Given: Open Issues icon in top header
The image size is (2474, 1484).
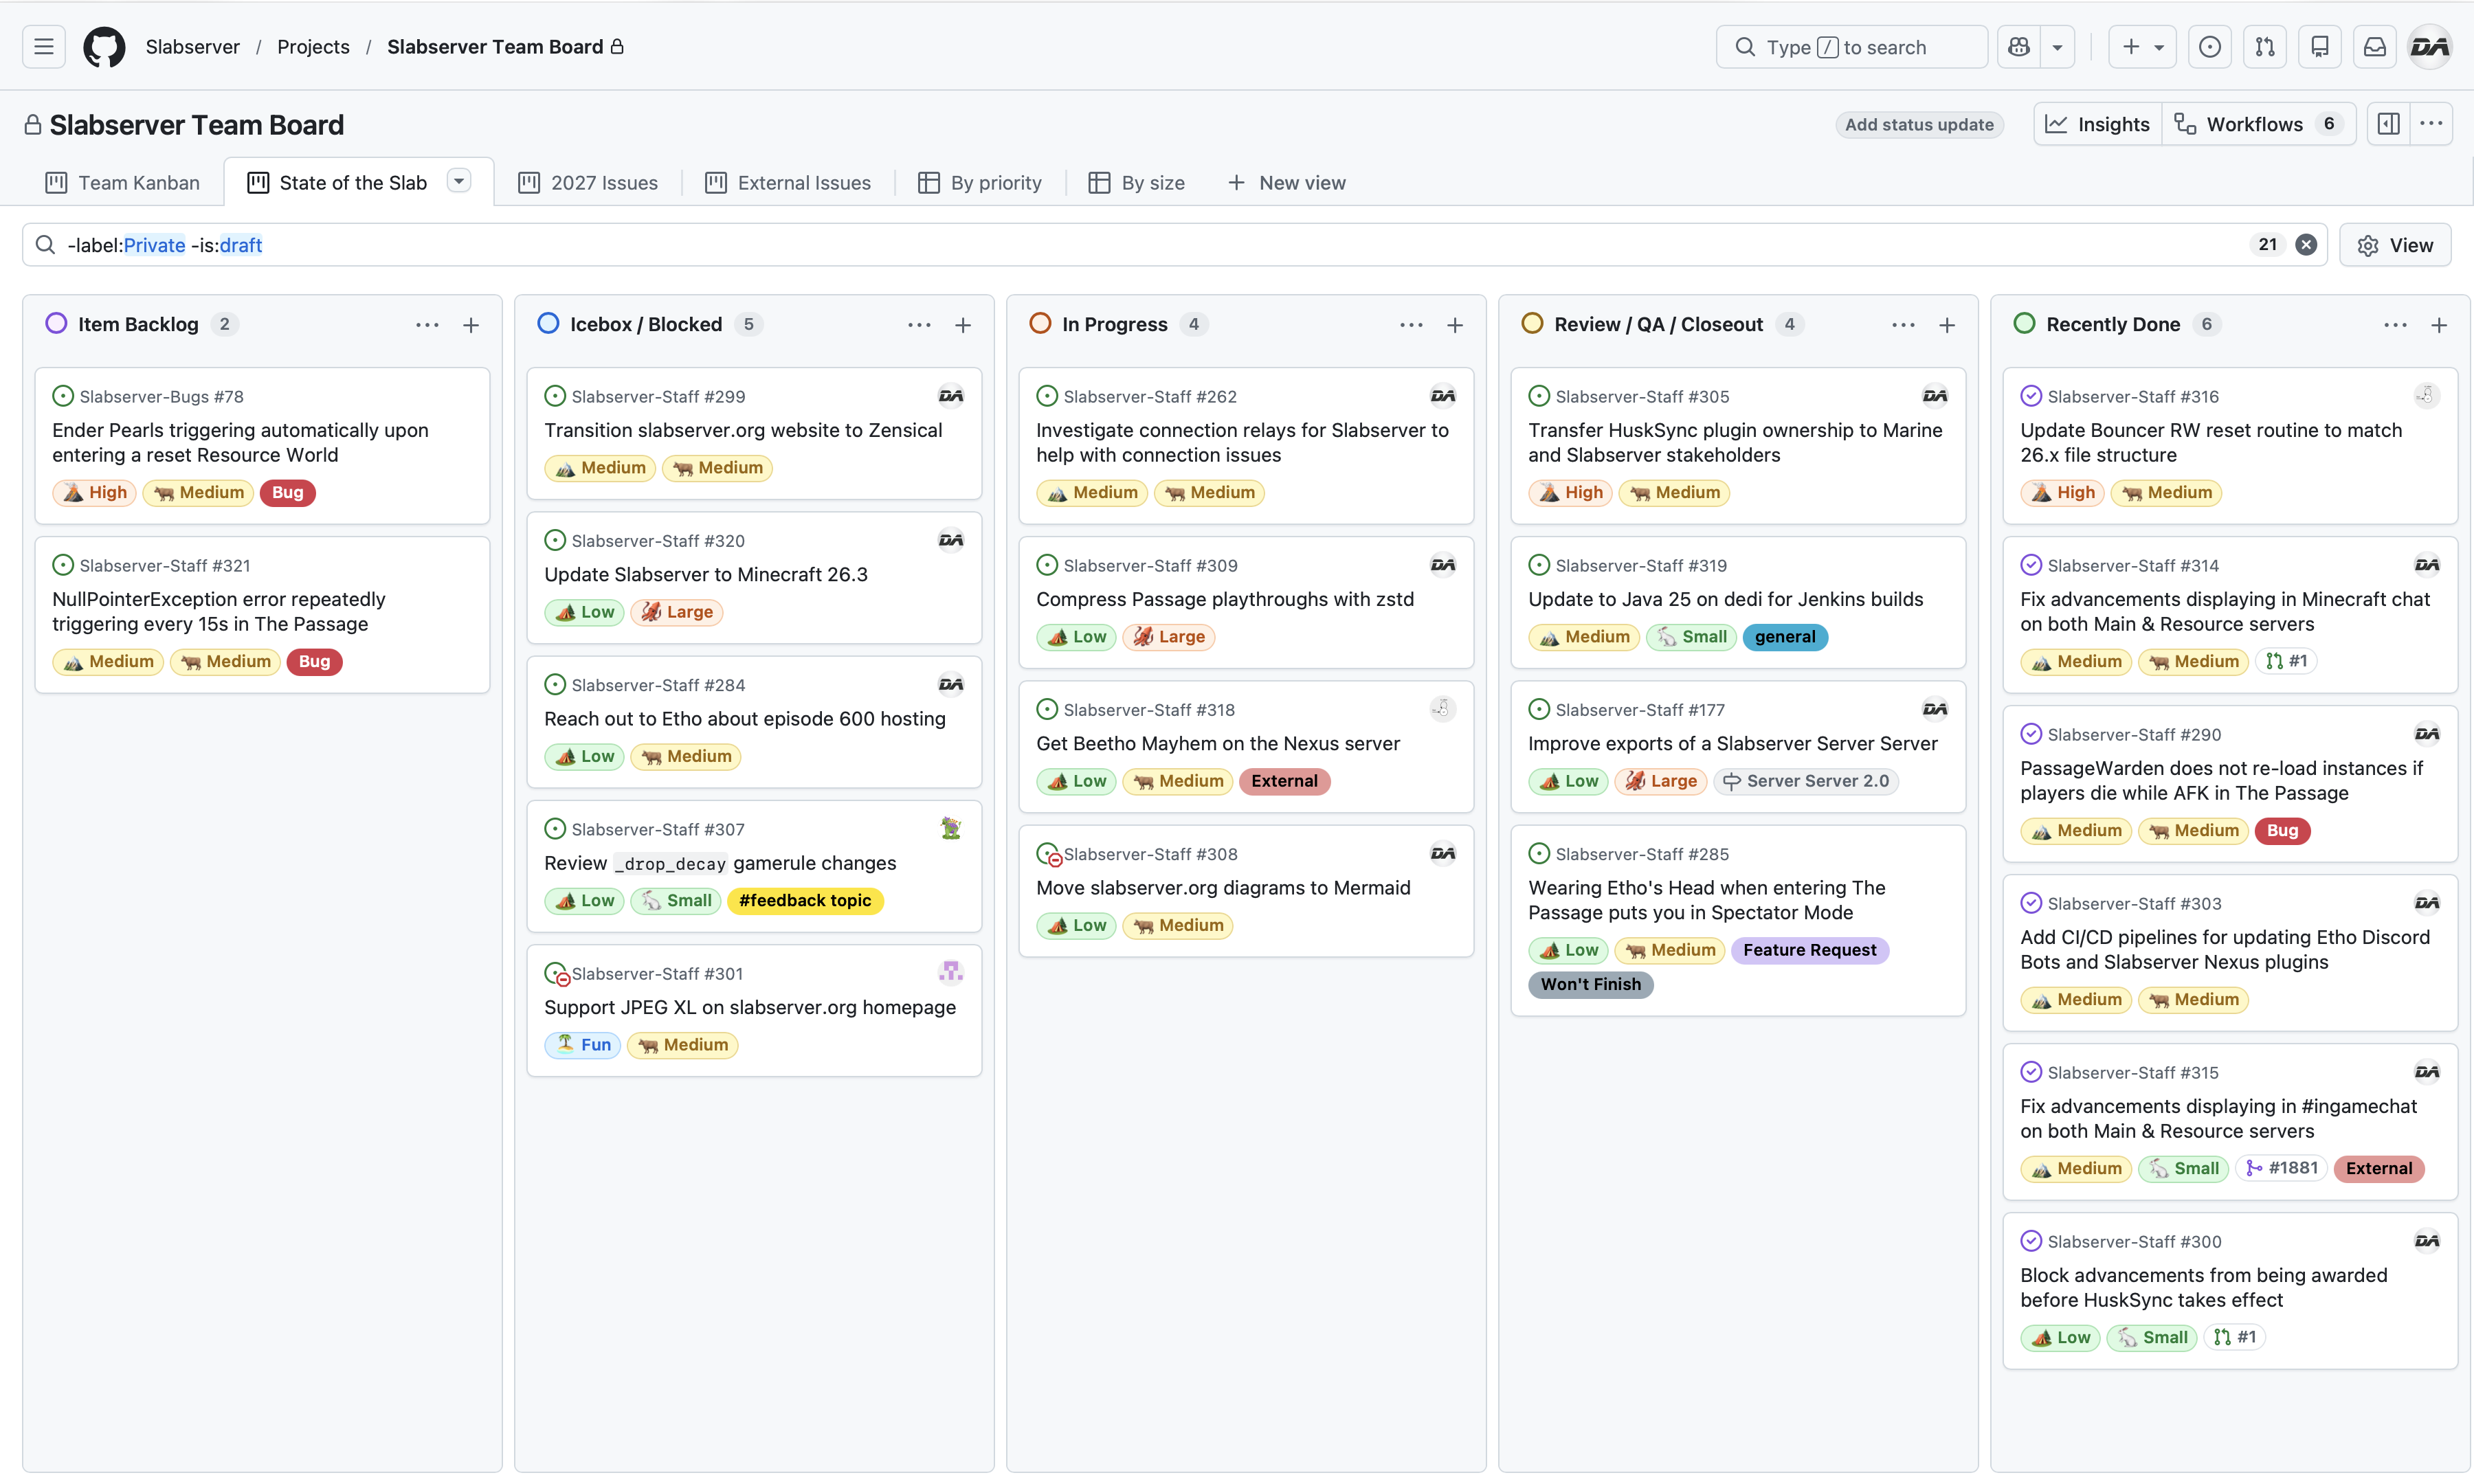Looking at the screenshot, I should pos(2210,47).
